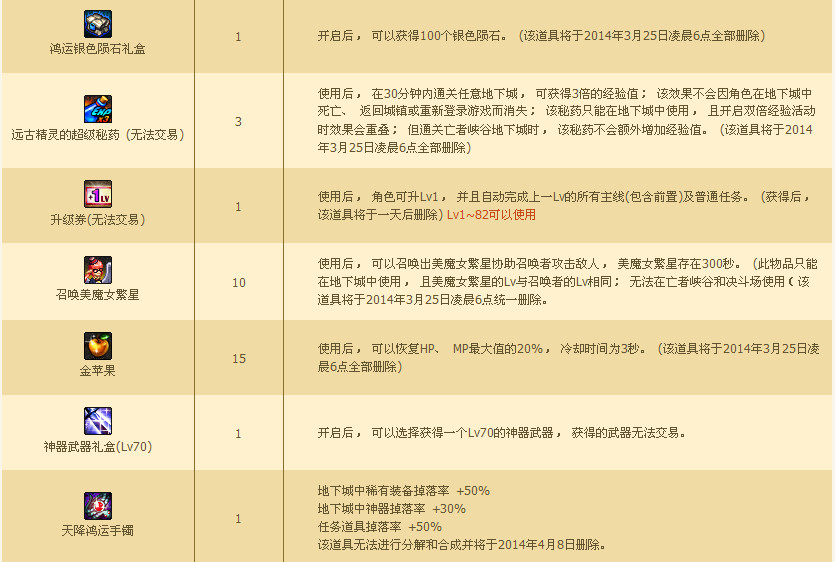Viewport: 835px width, 562px height.
Task: Click the item name 鸿运银色陨石礼盒
Action: pyautogui.click(x=97, y=48)
